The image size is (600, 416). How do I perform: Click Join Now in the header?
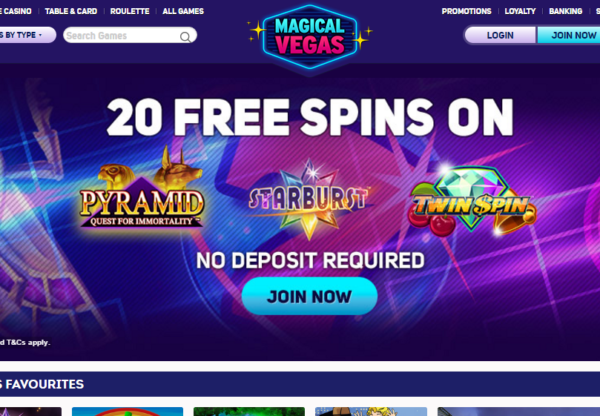[569, 35]
